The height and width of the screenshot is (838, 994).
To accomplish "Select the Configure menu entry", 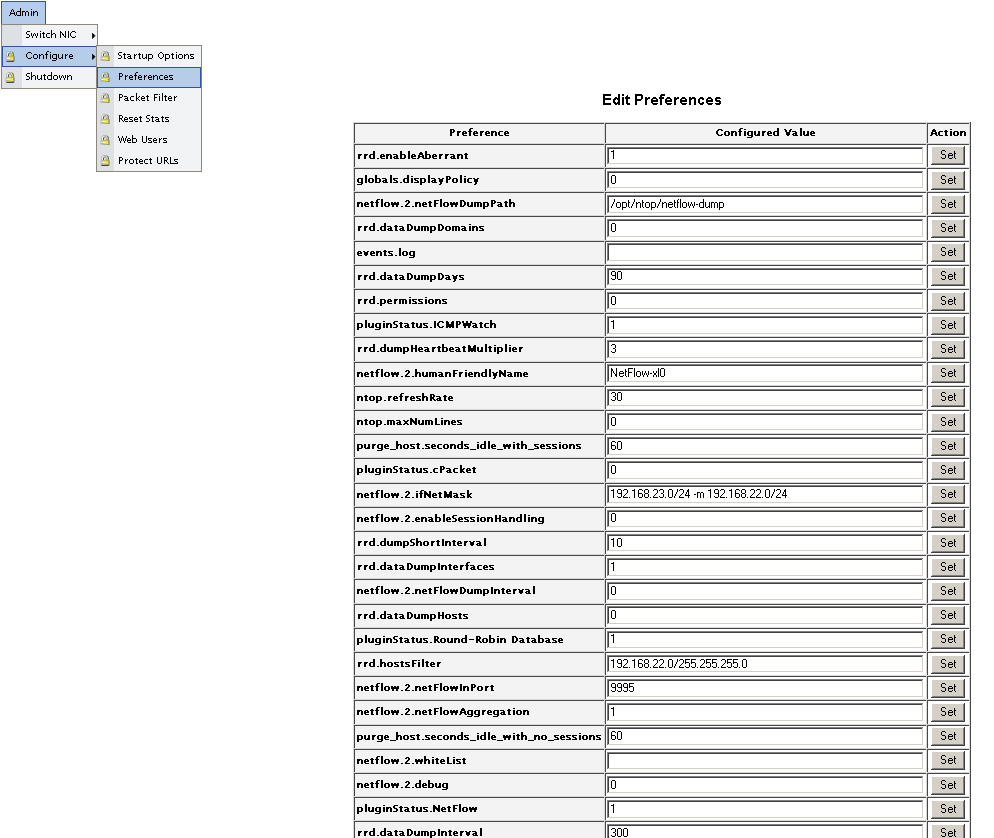I will (x=49, y=56).
